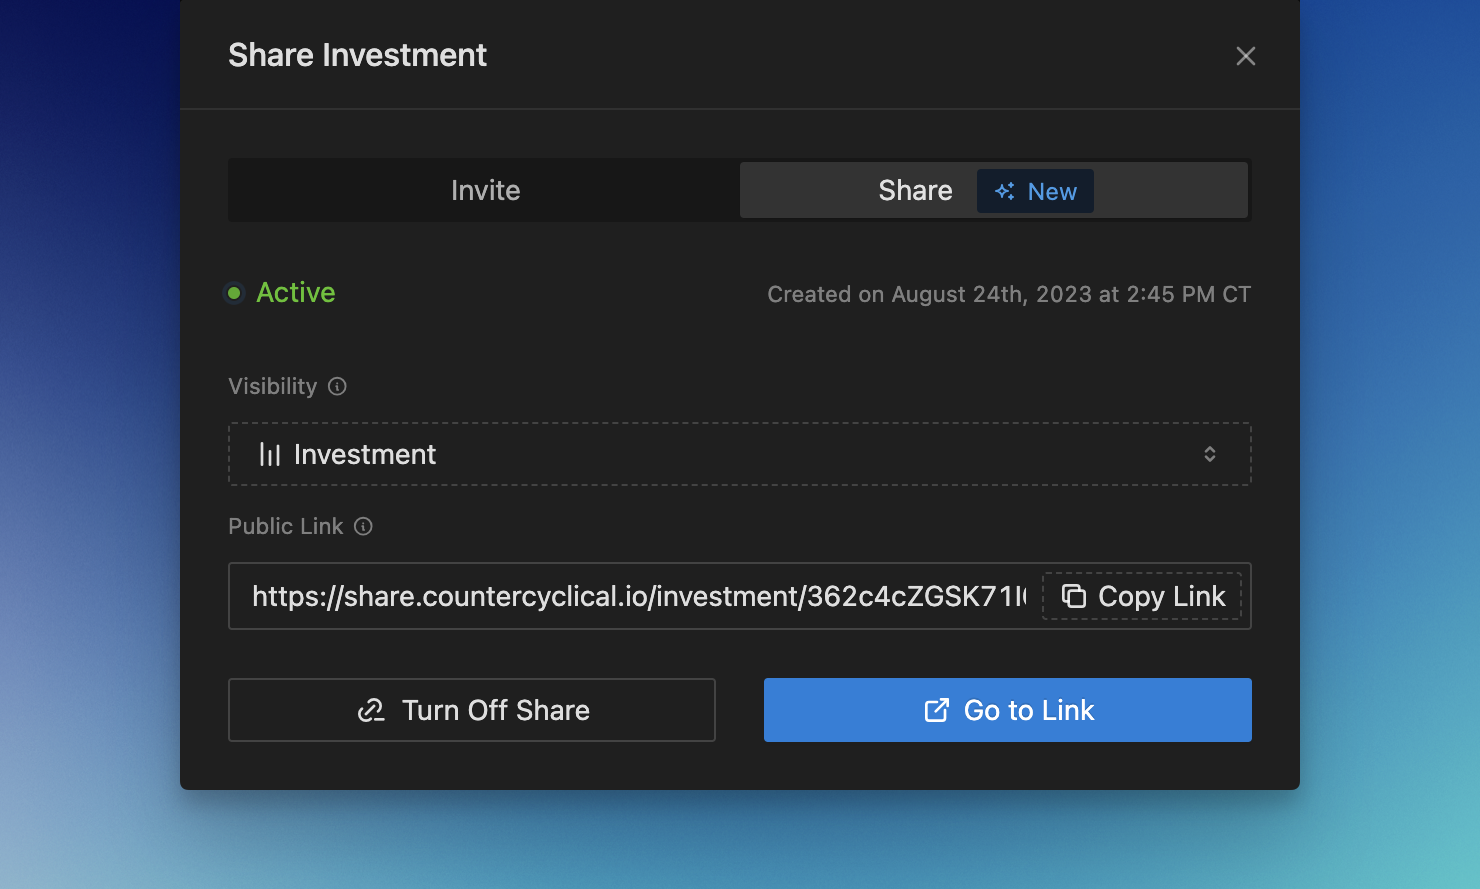Screen dimensions: 1480x889
Task: Click the green Active status dot
Action: 234,293
